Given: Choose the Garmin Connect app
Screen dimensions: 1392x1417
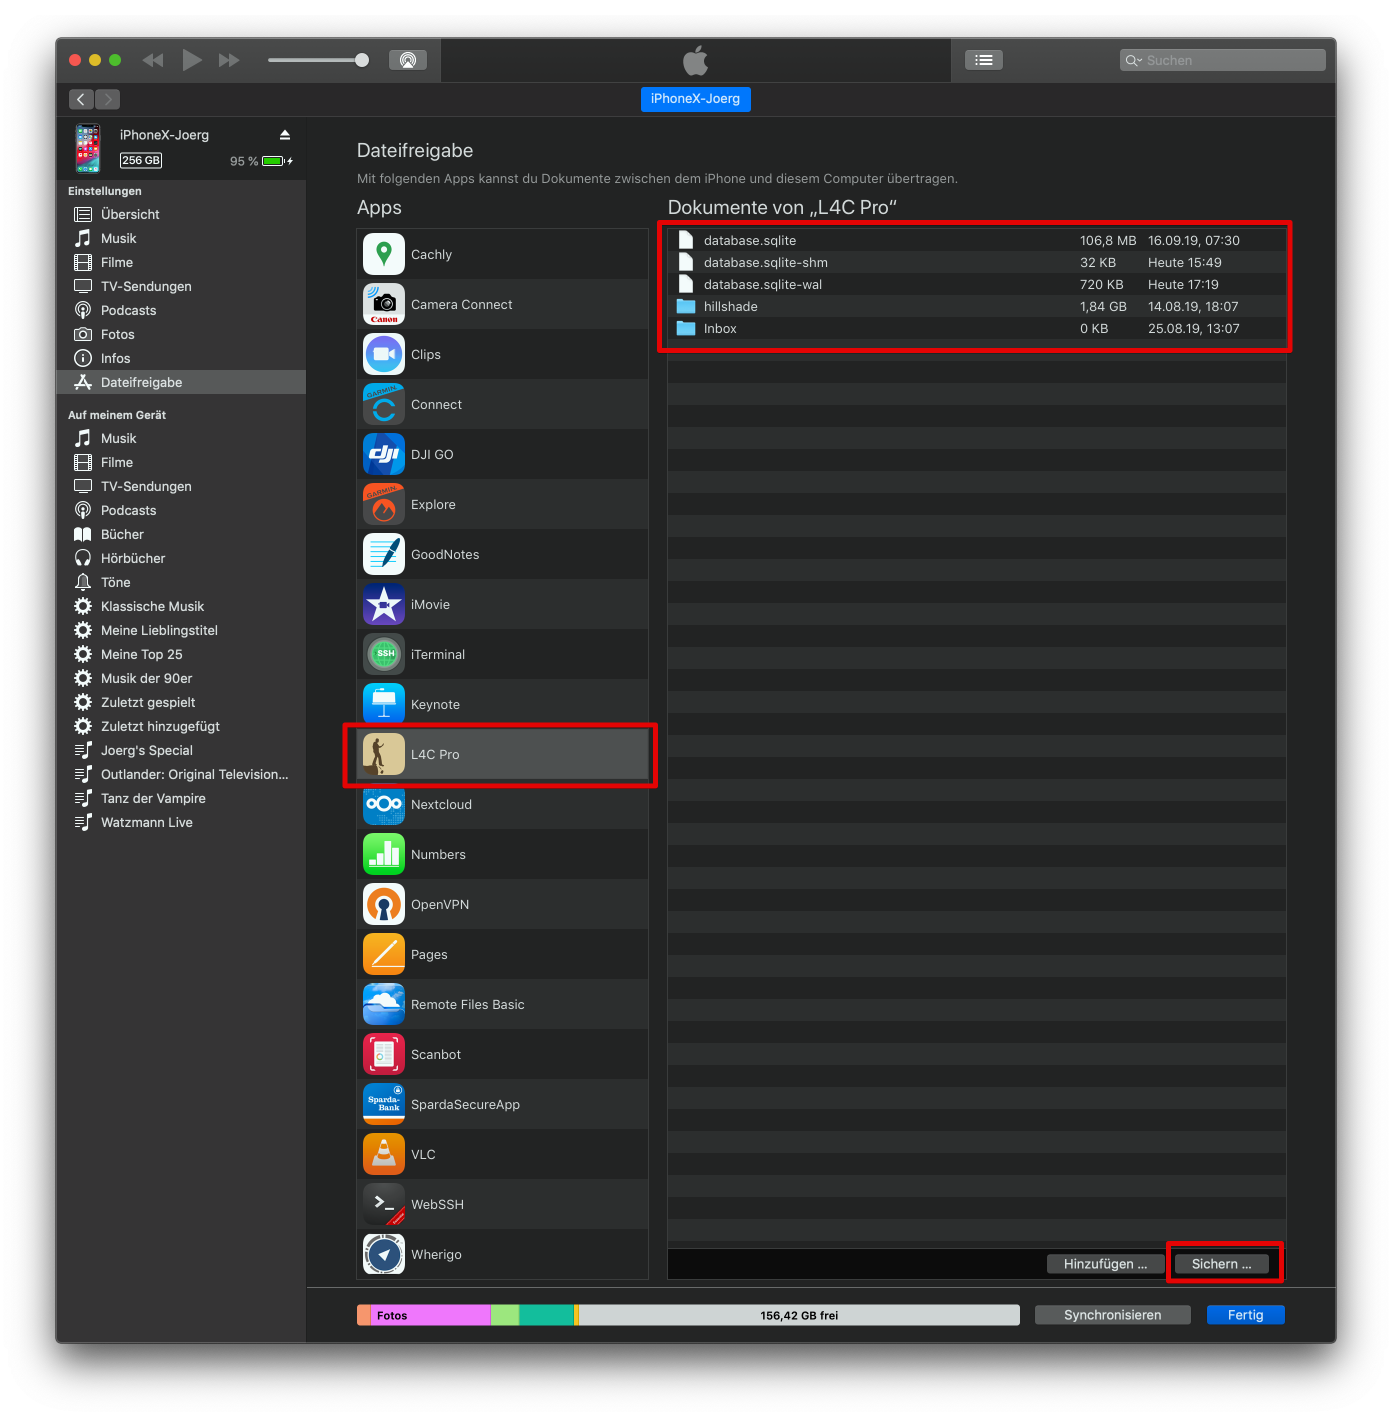Looking at the screenshot, I should (502, 404).
